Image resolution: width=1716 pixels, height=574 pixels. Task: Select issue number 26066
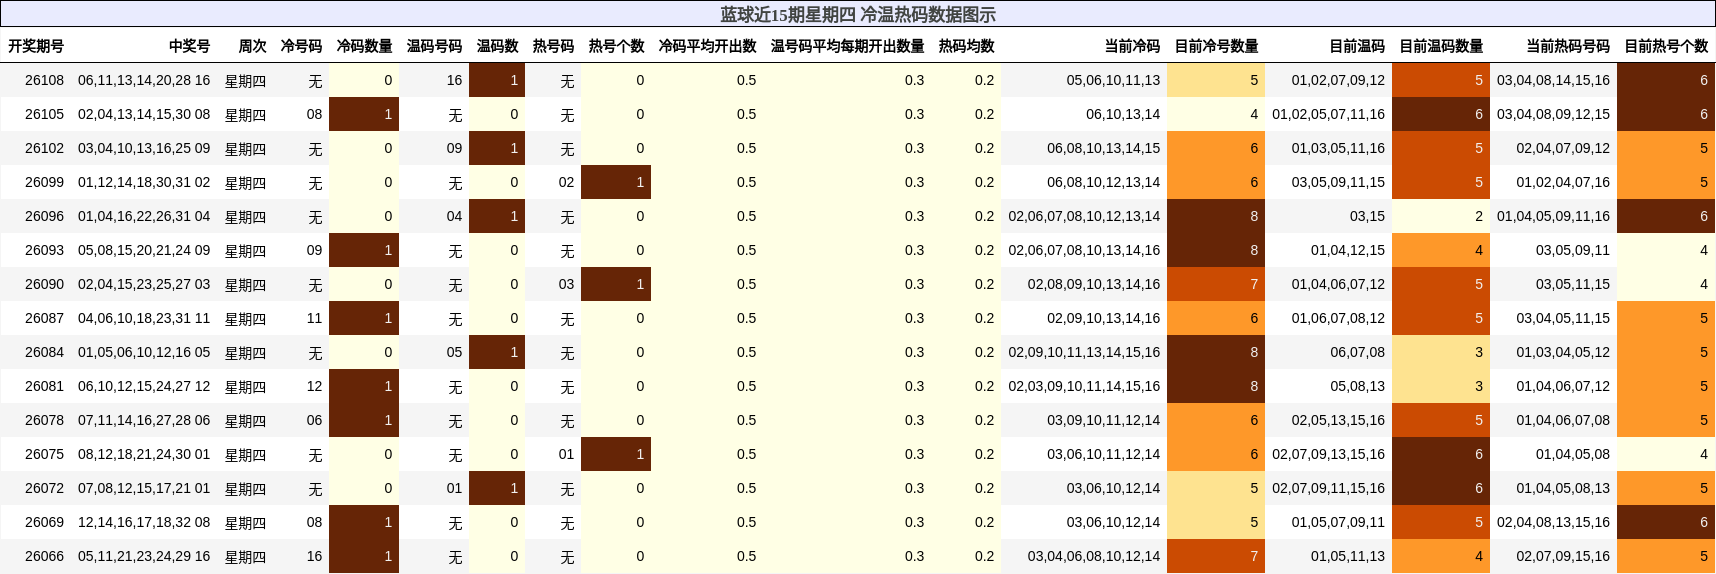44,556
